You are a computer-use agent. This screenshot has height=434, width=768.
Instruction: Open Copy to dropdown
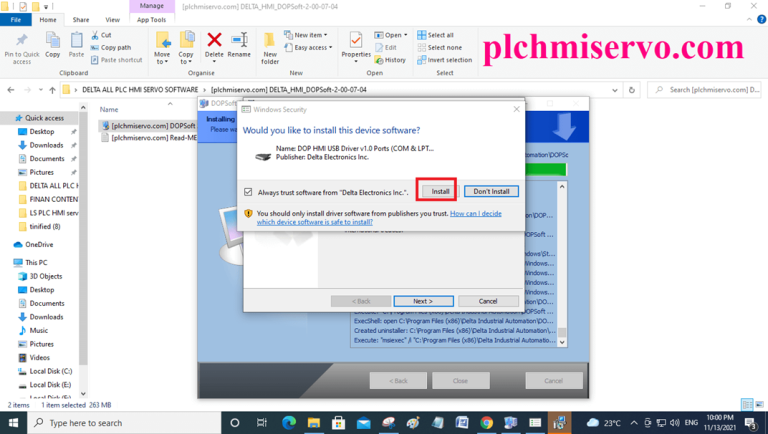(186, 58)
